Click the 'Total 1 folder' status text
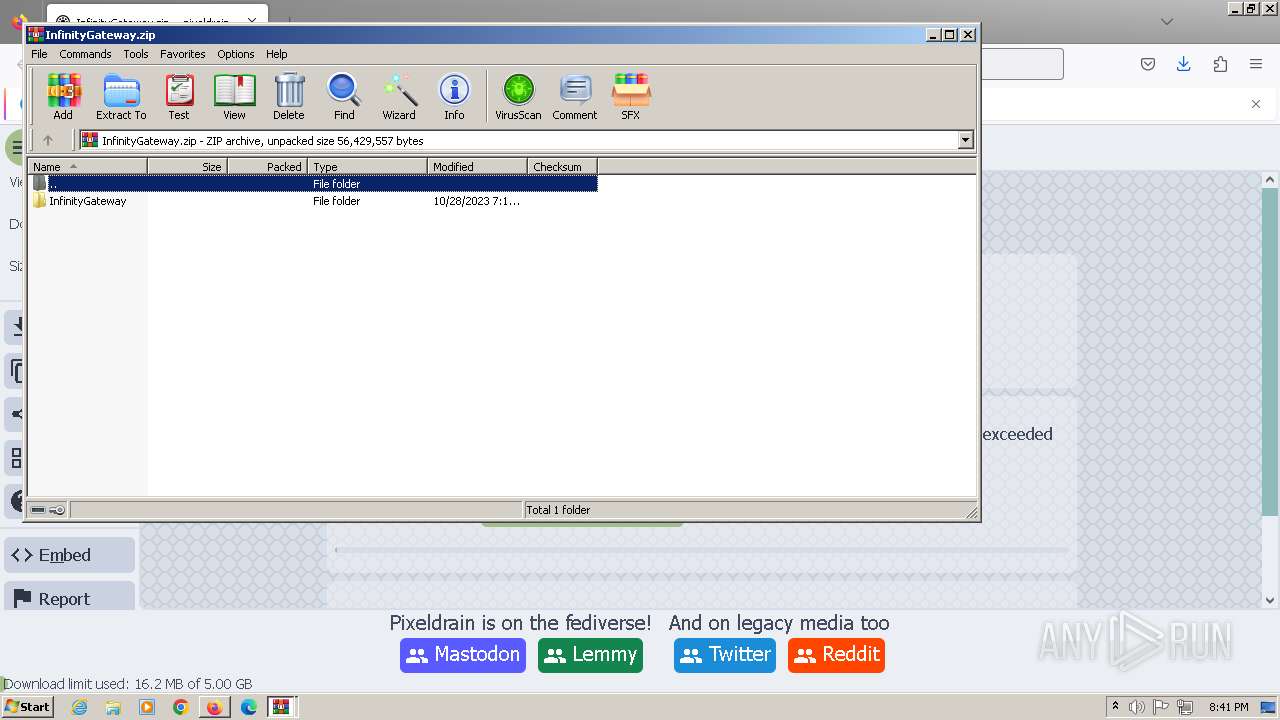The height and width of the screenshot is (720, 1280). [x=558, y=510]
